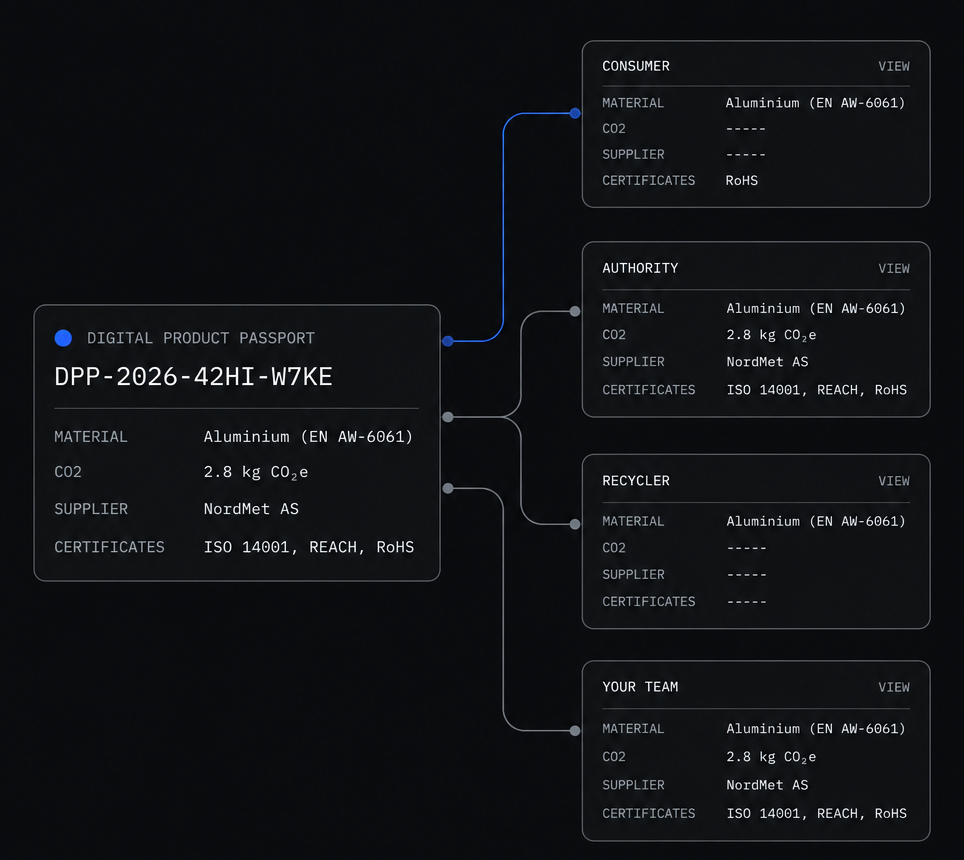Open the Consumer VIEW link

pyautogui.click(x=894, y=66)
